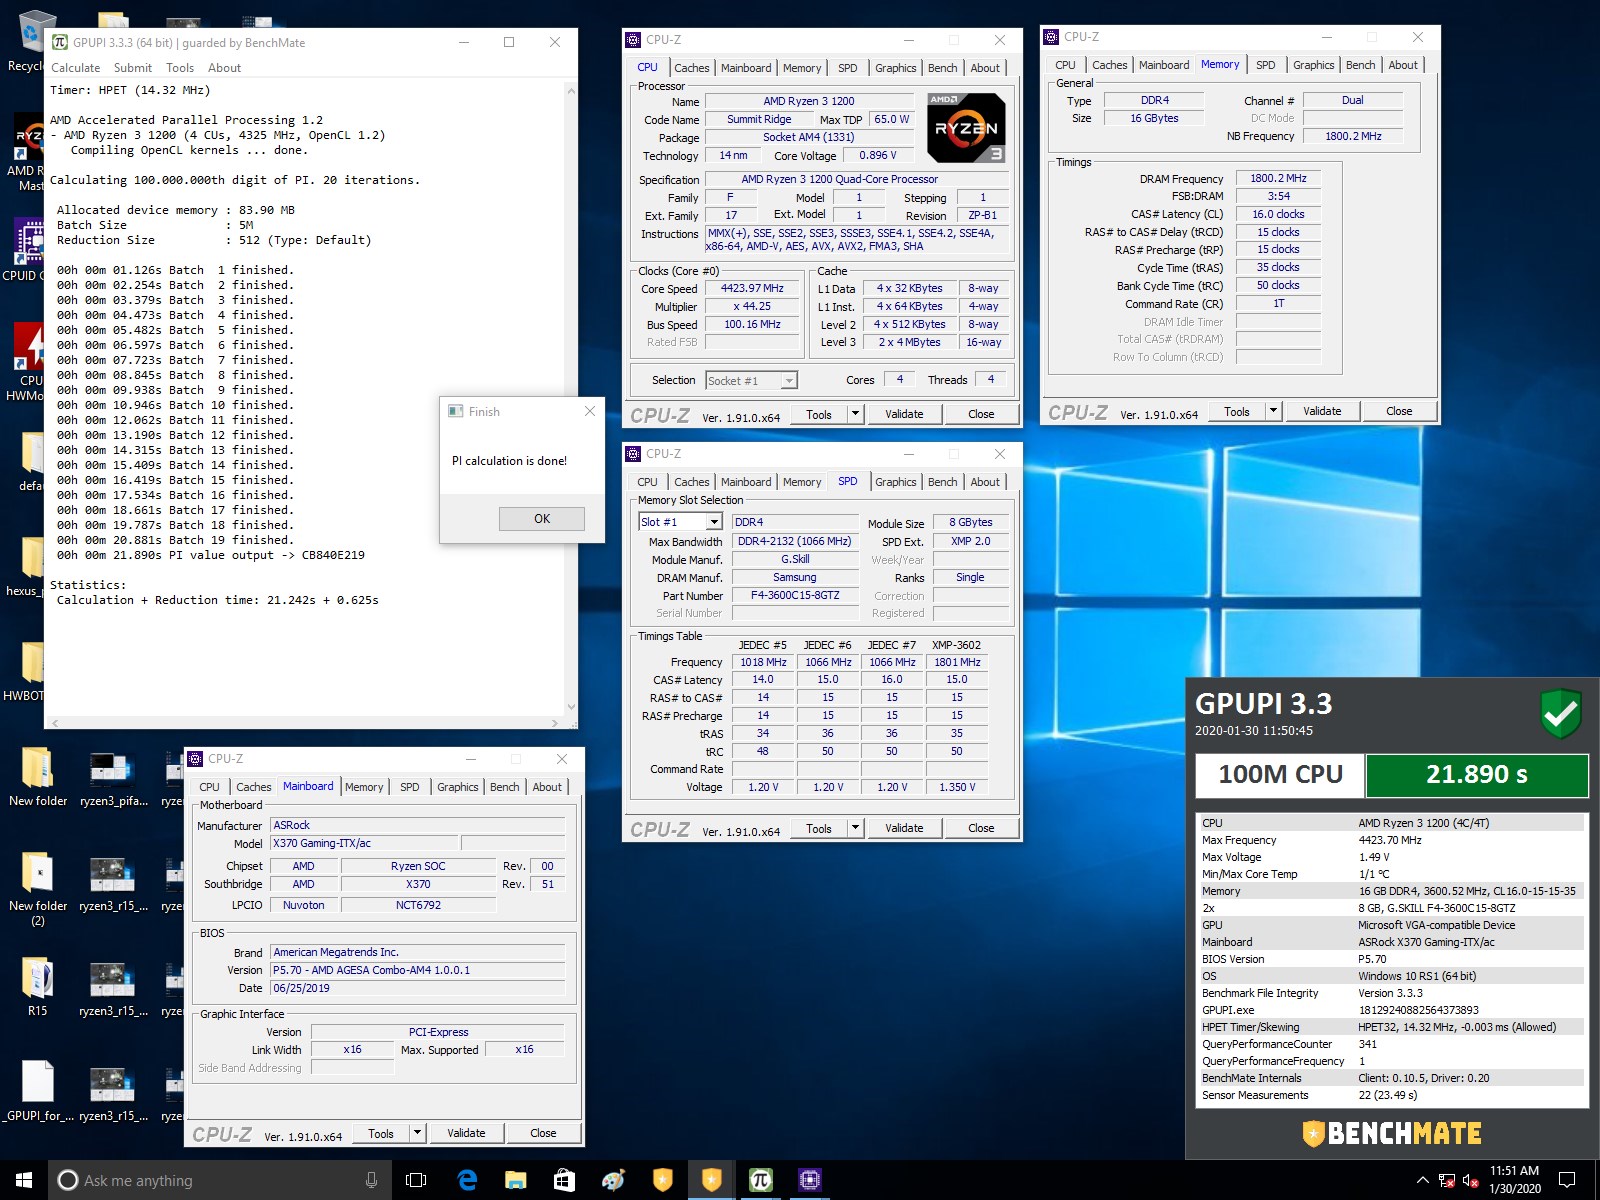Click Validate in CPU-Z Memory window
Viewport: 1600px width, 1200px height.
(x=1322, y=411)
